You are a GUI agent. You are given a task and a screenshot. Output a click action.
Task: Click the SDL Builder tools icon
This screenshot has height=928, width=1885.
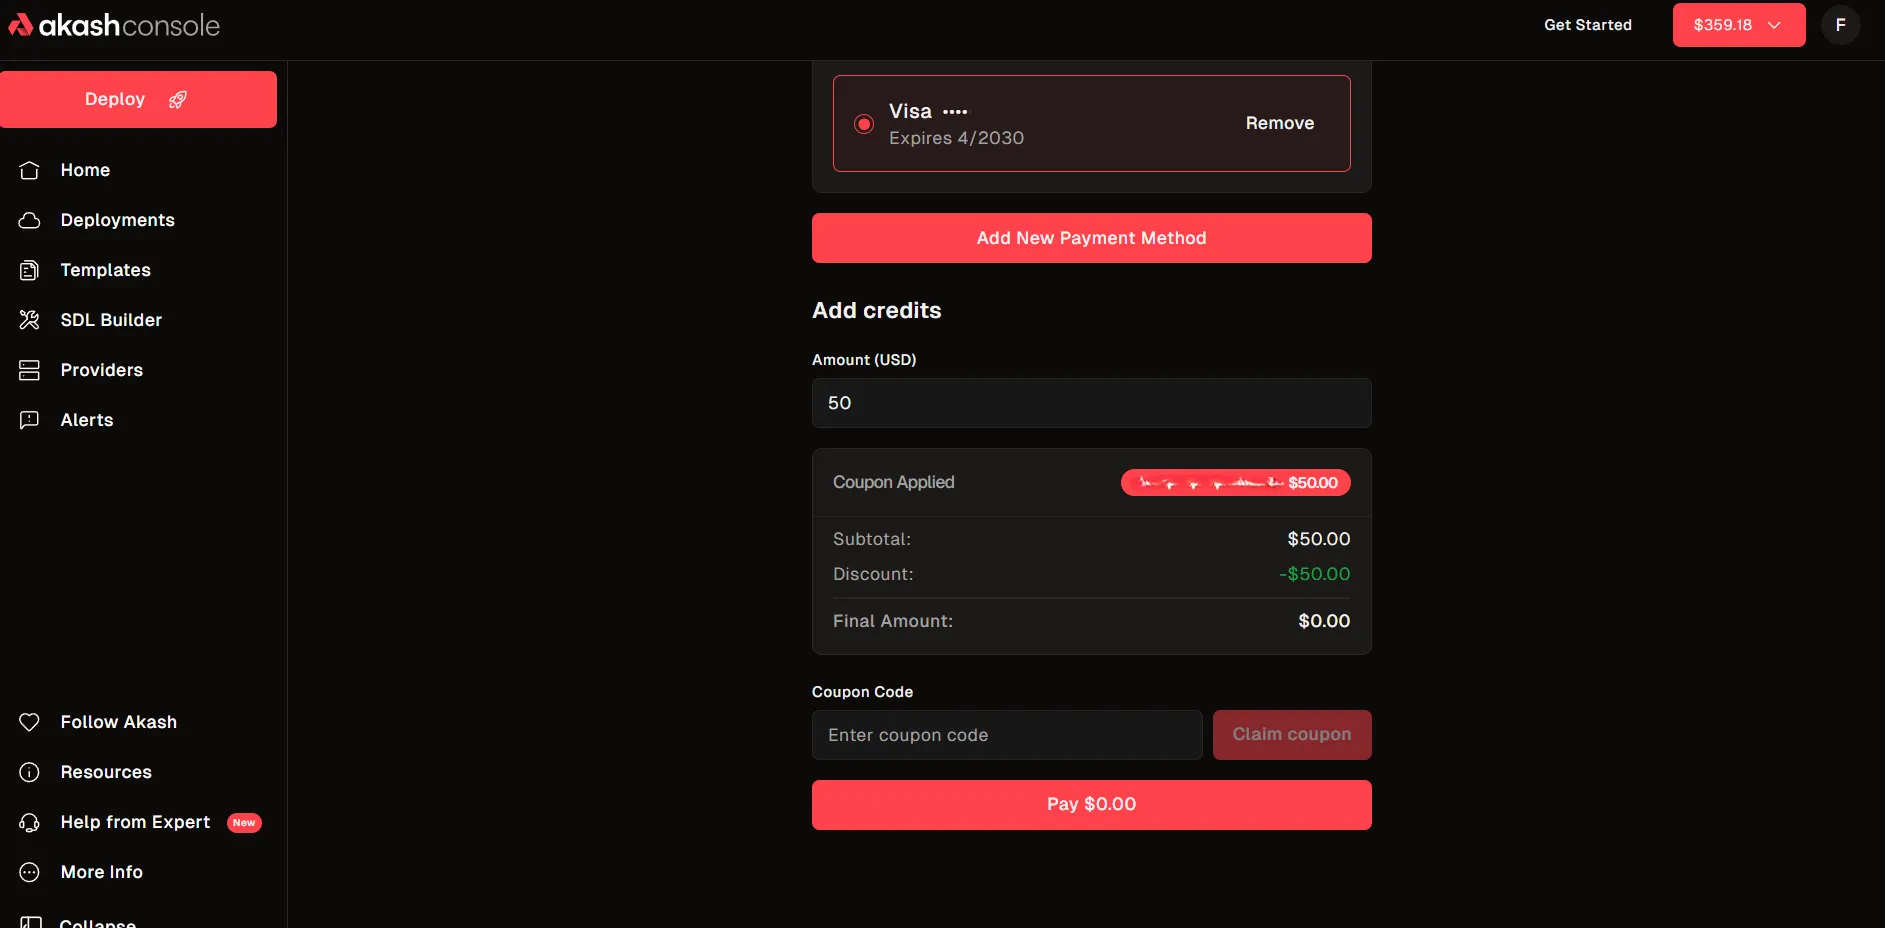point(30,320)
